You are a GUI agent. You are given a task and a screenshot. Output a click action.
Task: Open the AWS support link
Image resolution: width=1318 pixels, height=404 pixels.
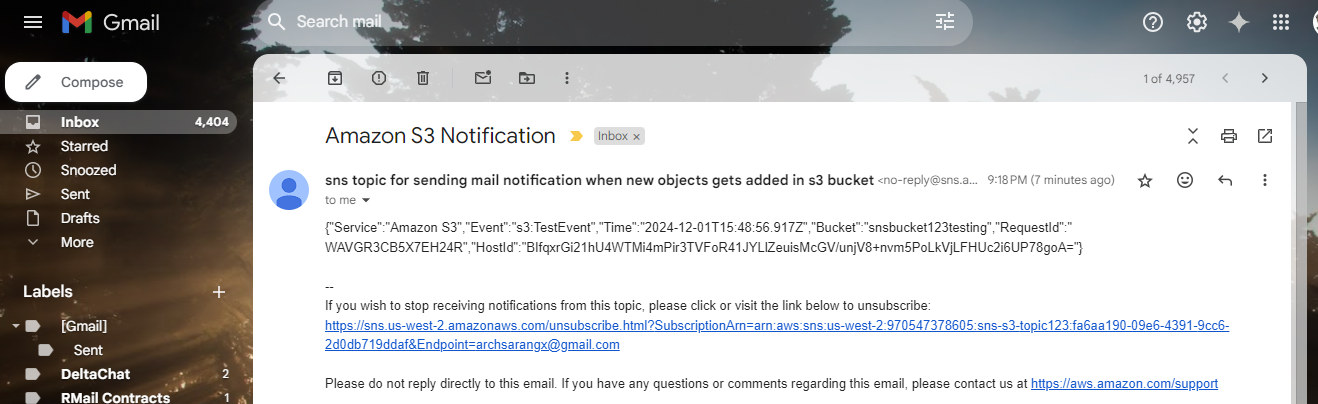pyautogui.click(x=1124, y=383)
